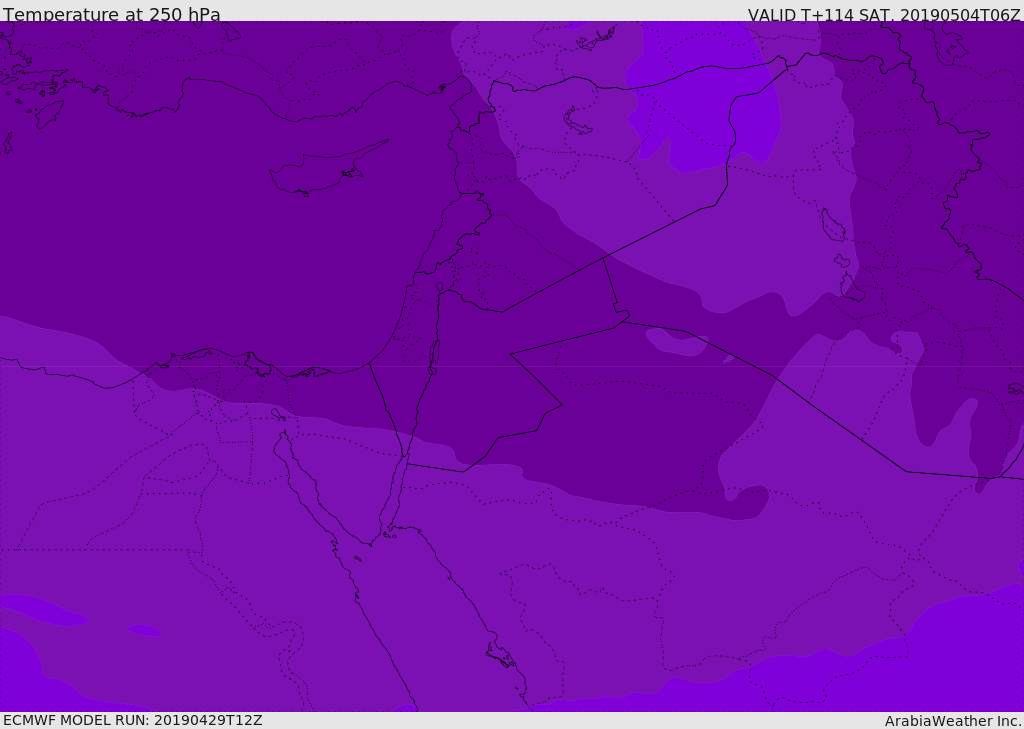The height and width of the screenshot is (729, 1024).
Task: Click the small violet sliver in southwest Egypt
Action: coord(145,630)
